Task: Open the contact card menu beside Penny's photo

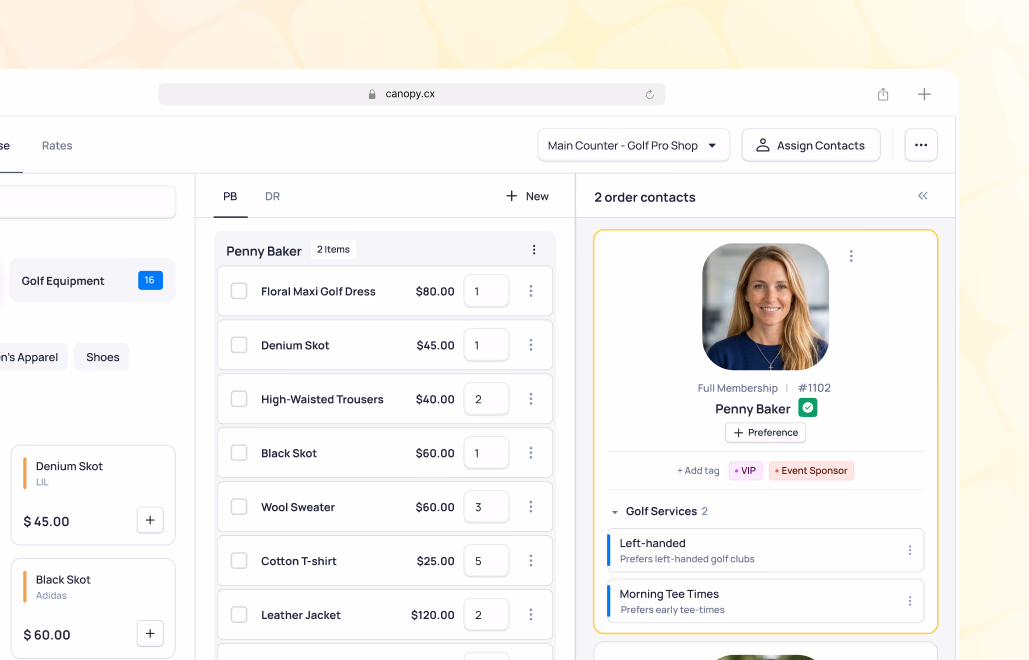Action: [851, 256]
